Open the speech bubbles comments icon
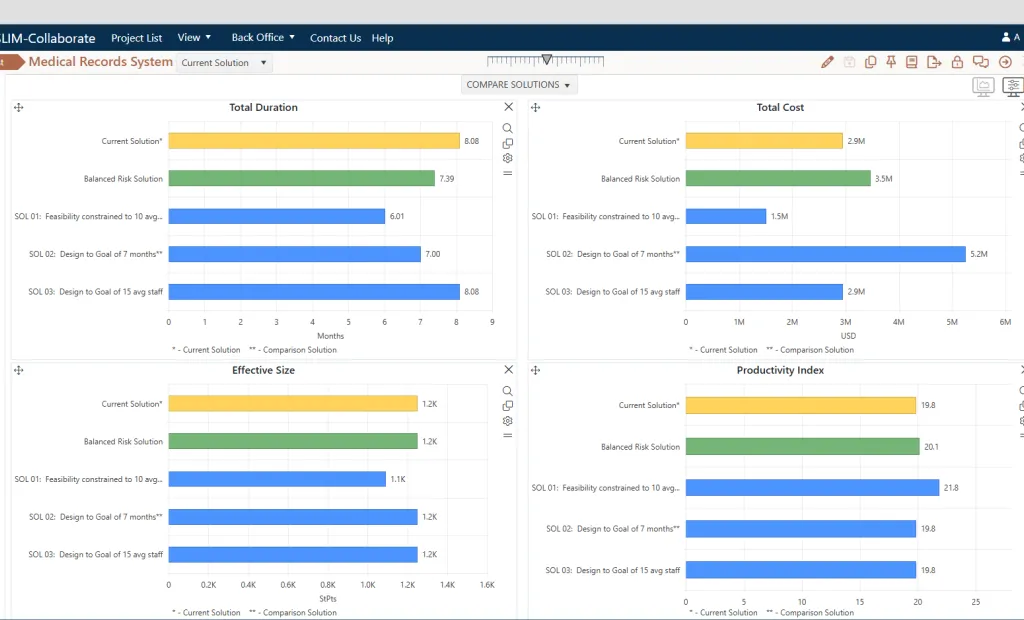The image size is (1024, 620). click(x=980, y=62)
